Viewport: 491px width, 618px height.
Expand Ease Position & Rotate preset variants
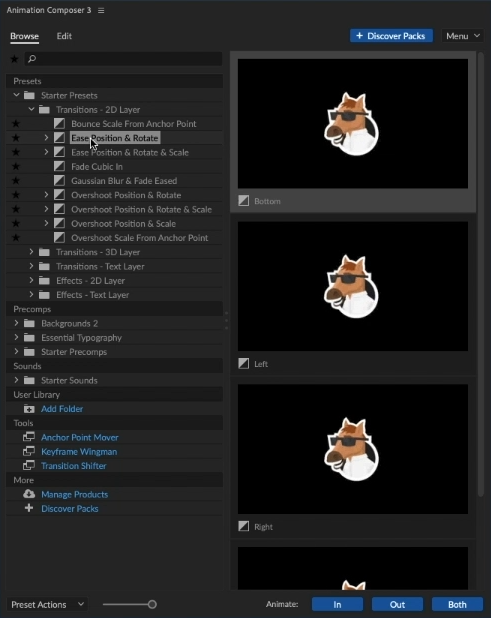coord(46,138)
